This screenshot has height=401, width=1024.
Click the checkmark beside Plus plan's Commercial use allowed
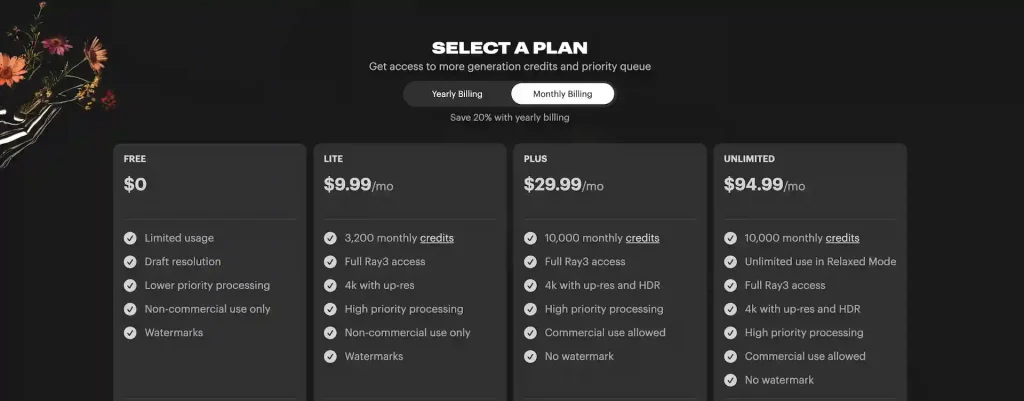tap(530, 332)
